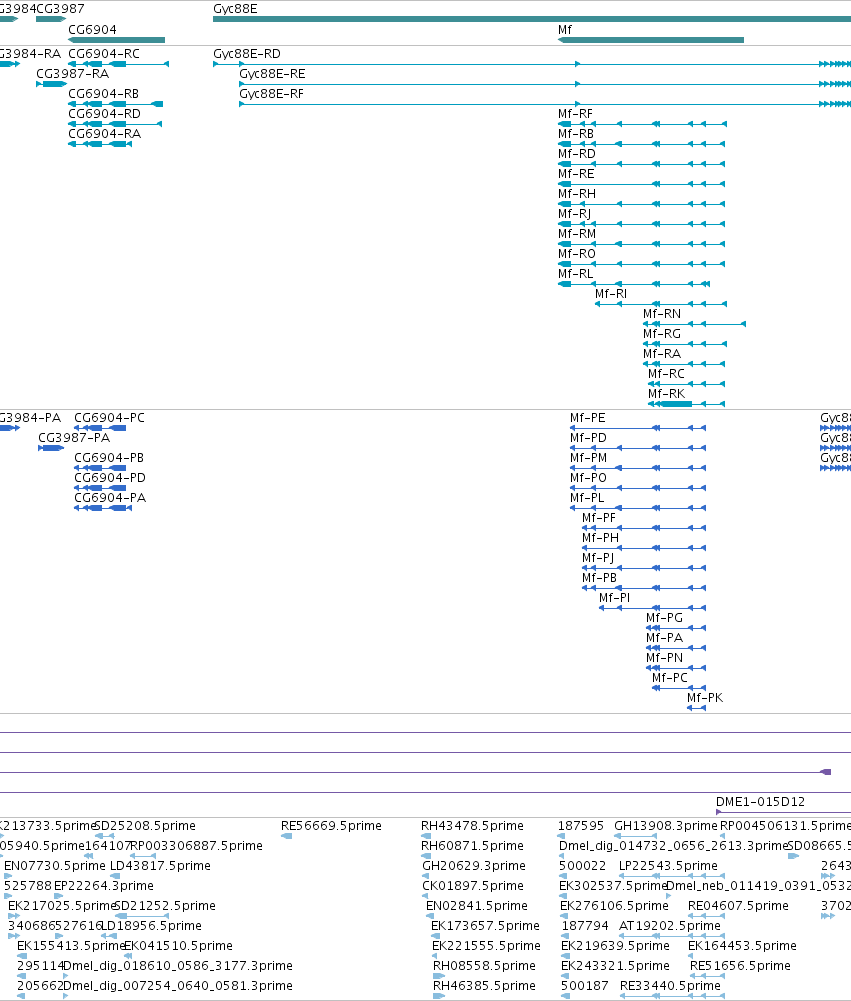Select polypeptide CG6904-PC

click(x=109, y=418)
